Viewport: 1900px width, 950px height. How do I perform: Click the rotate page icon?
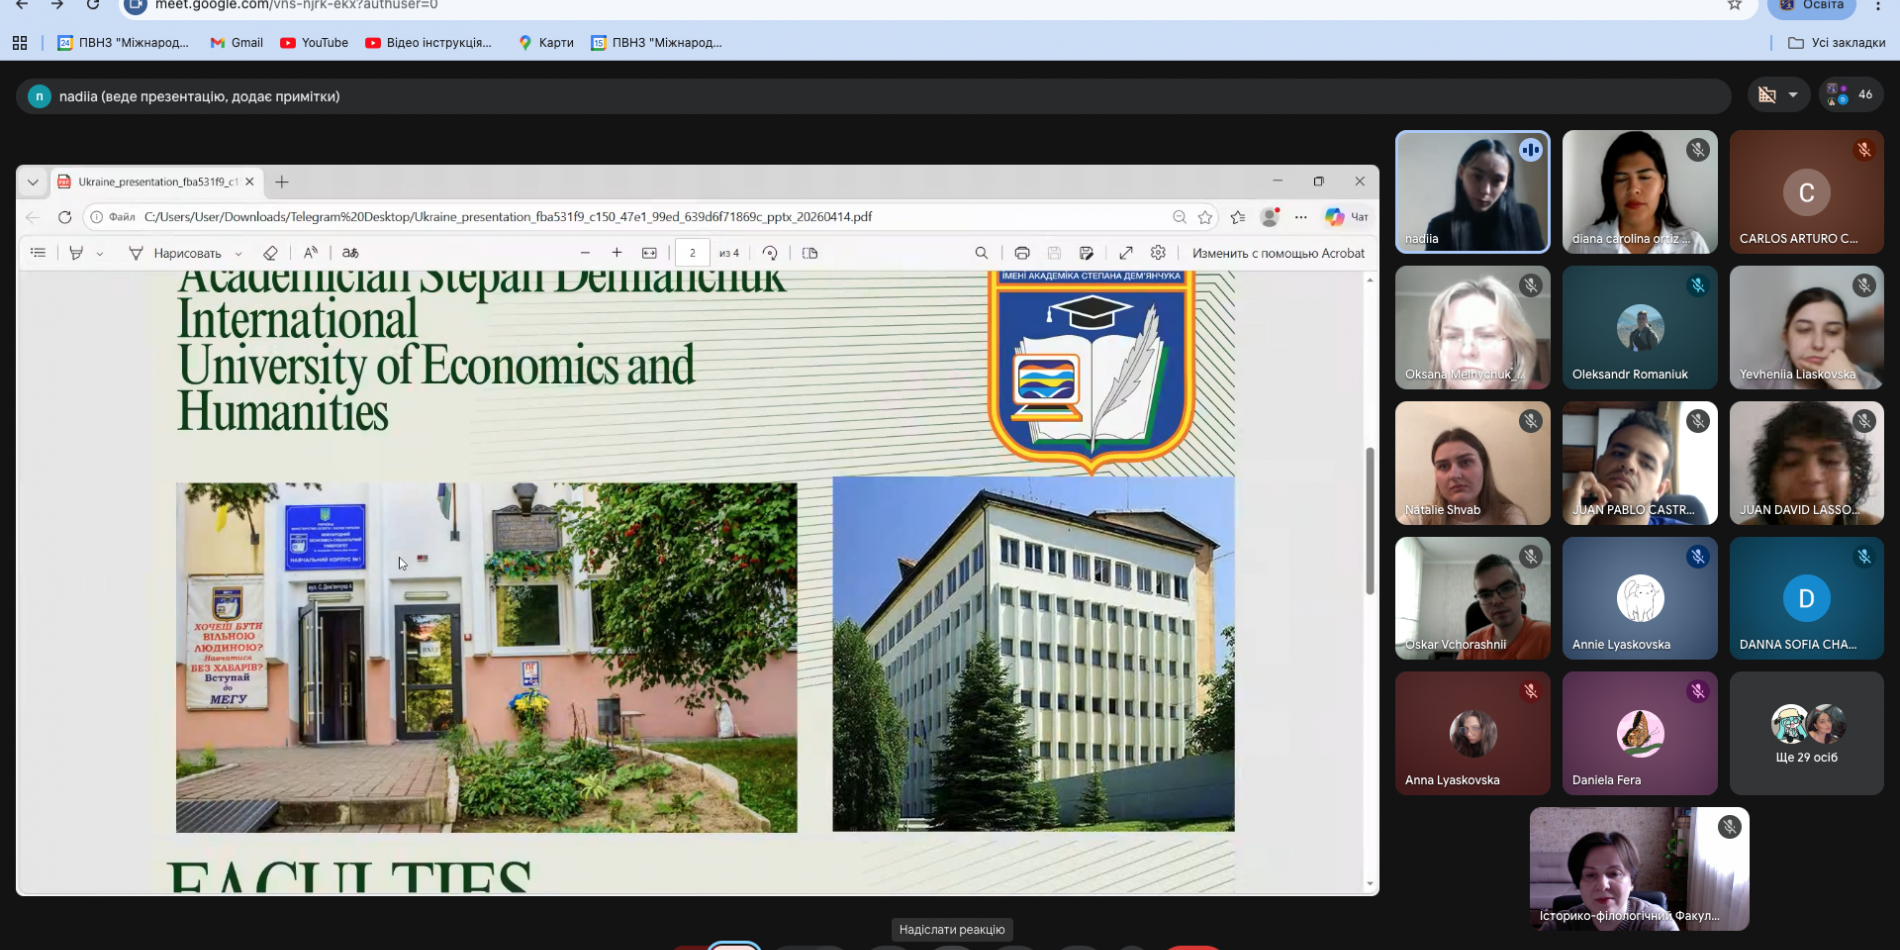[x=770, y=254]
